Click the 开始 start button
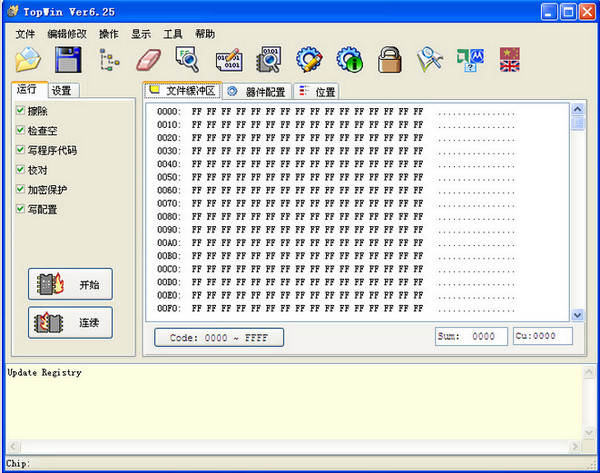 point(70,284)
